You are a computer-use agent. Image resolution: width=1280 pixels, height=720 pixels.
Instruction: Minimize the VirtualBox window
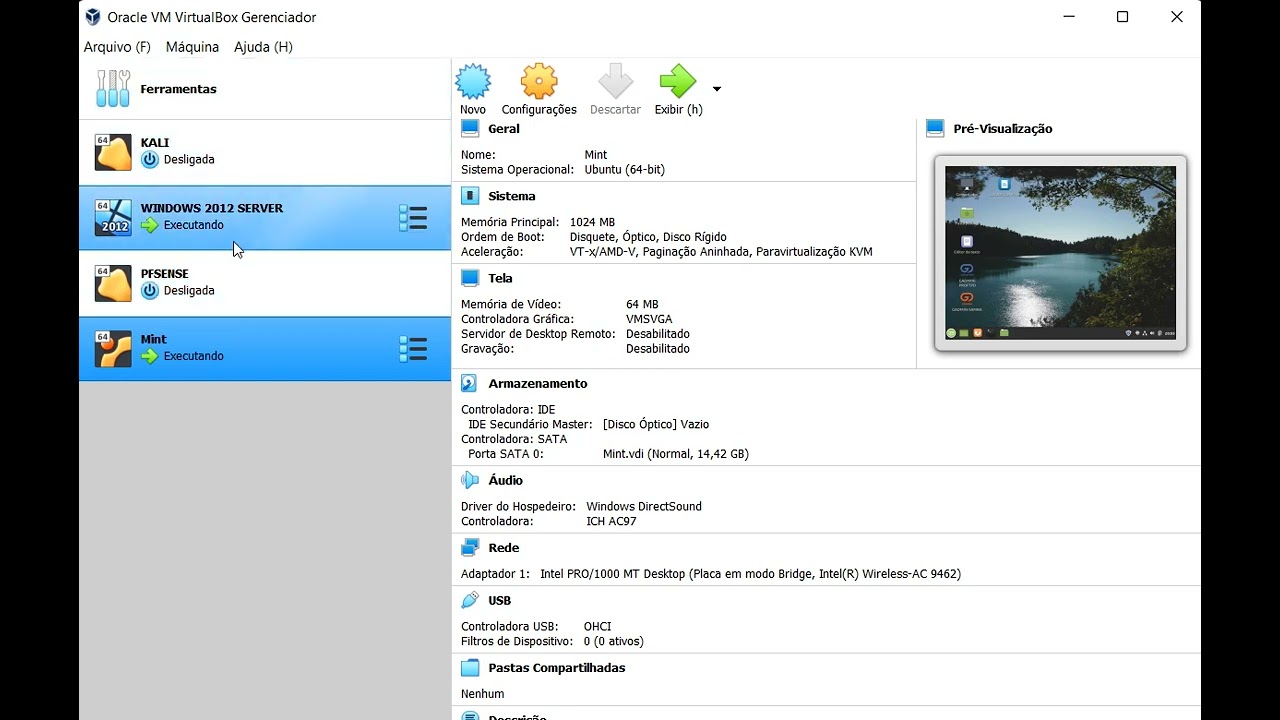pyautogui.click(x=1068, y=17)
